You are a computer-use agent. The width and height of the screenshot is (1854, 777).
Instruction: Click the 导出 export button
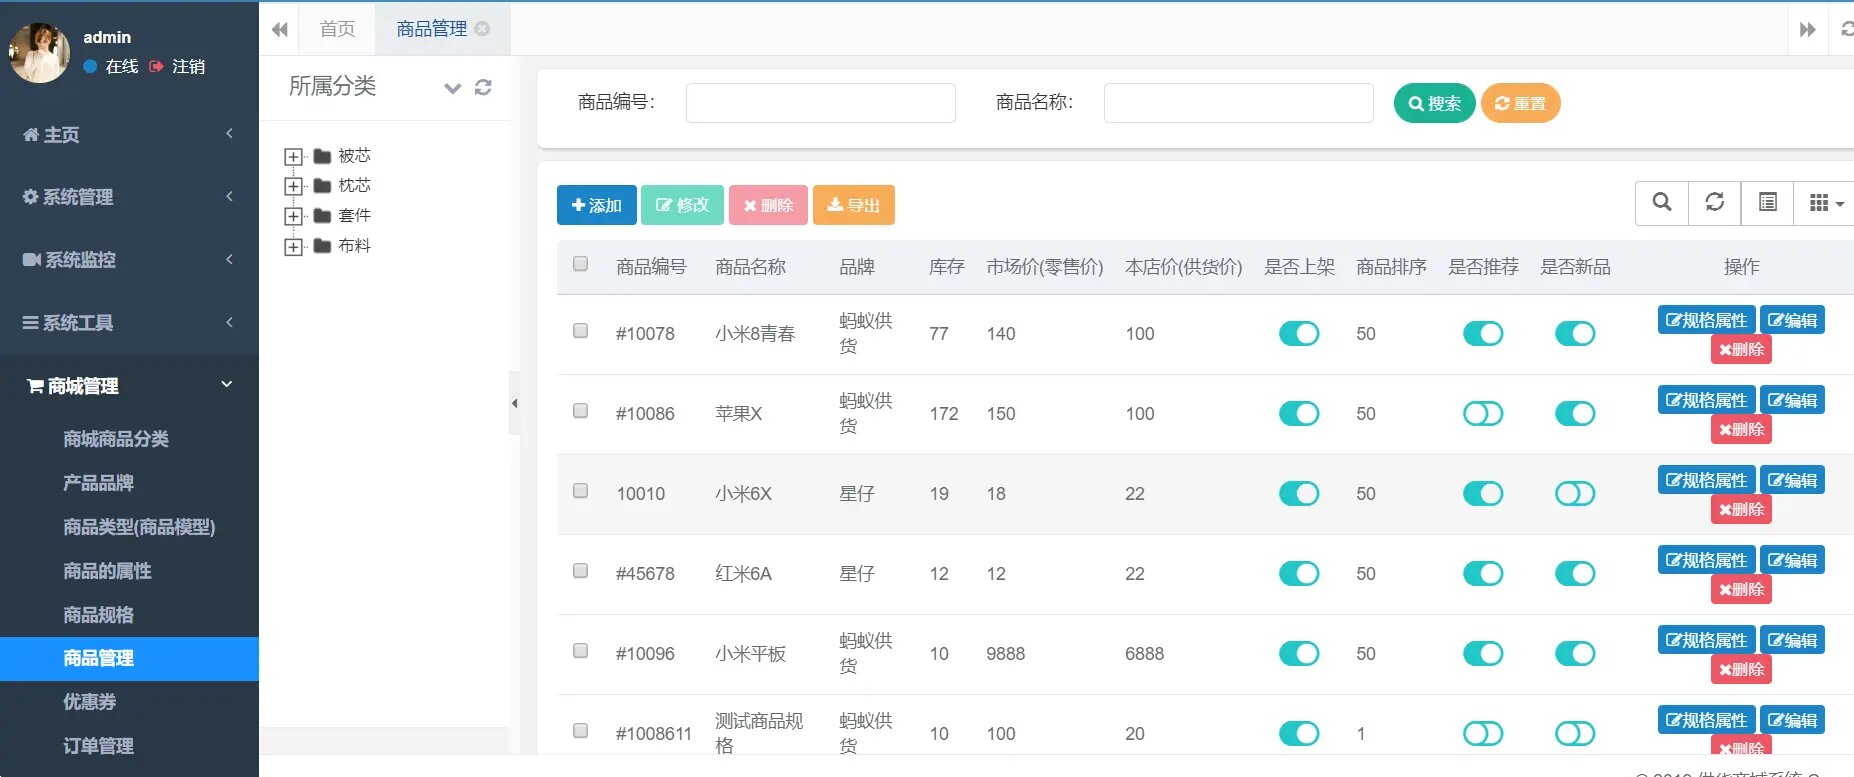tap(854, 205)
